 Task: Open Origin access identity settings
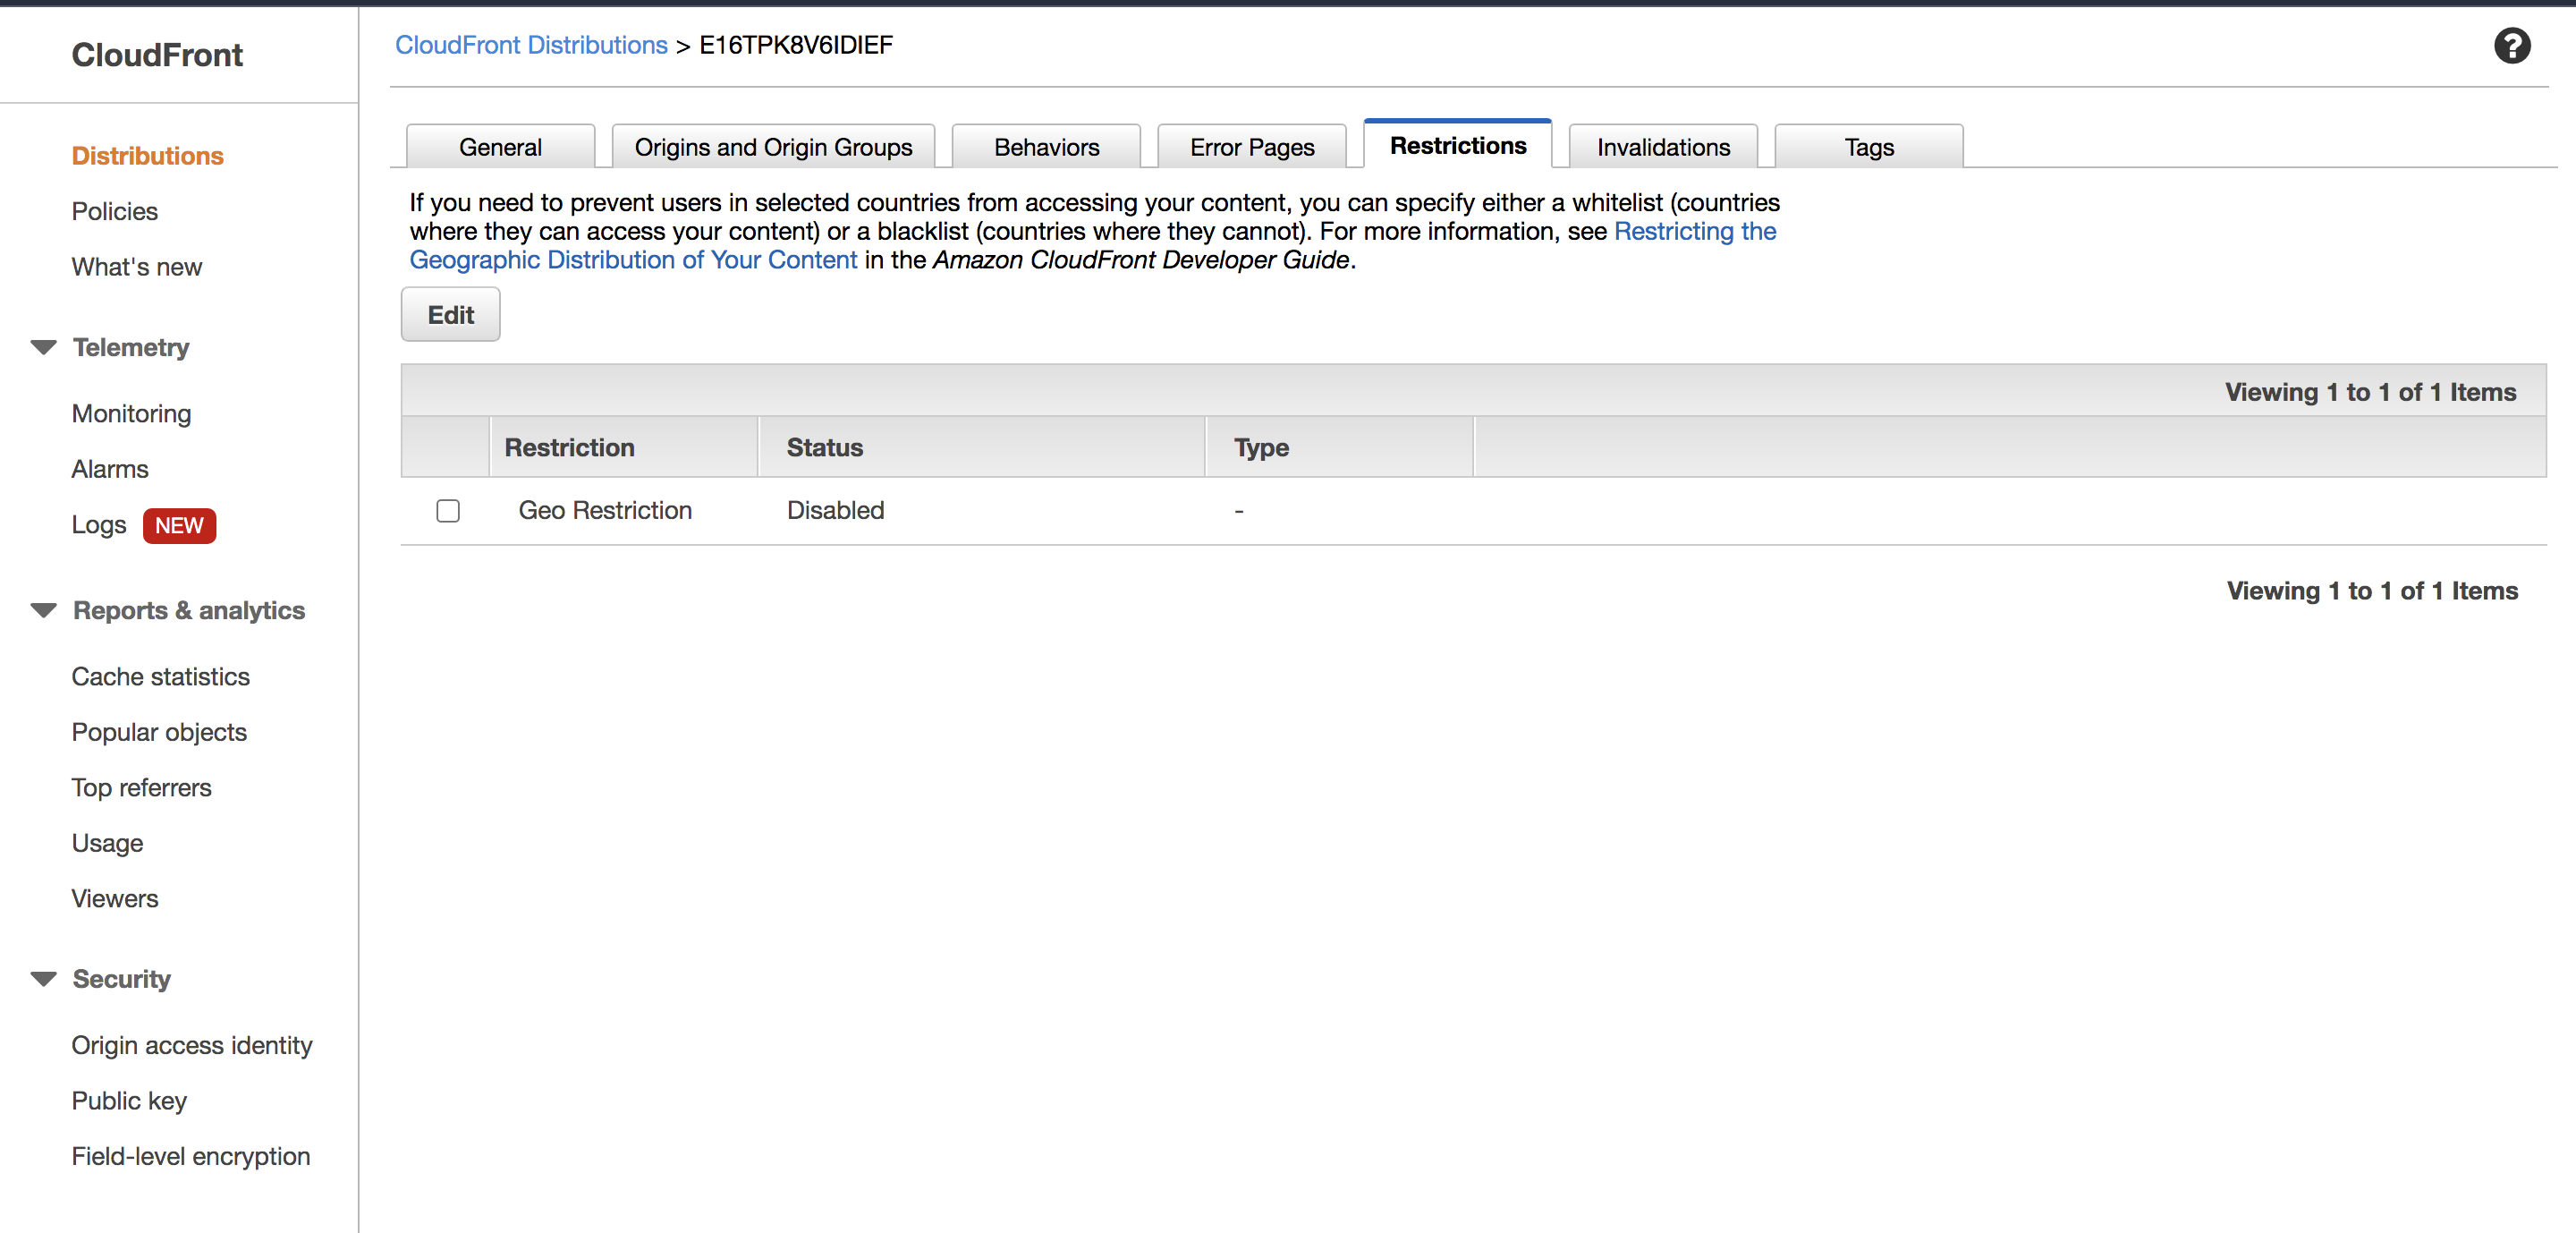tap(192, 1045)
